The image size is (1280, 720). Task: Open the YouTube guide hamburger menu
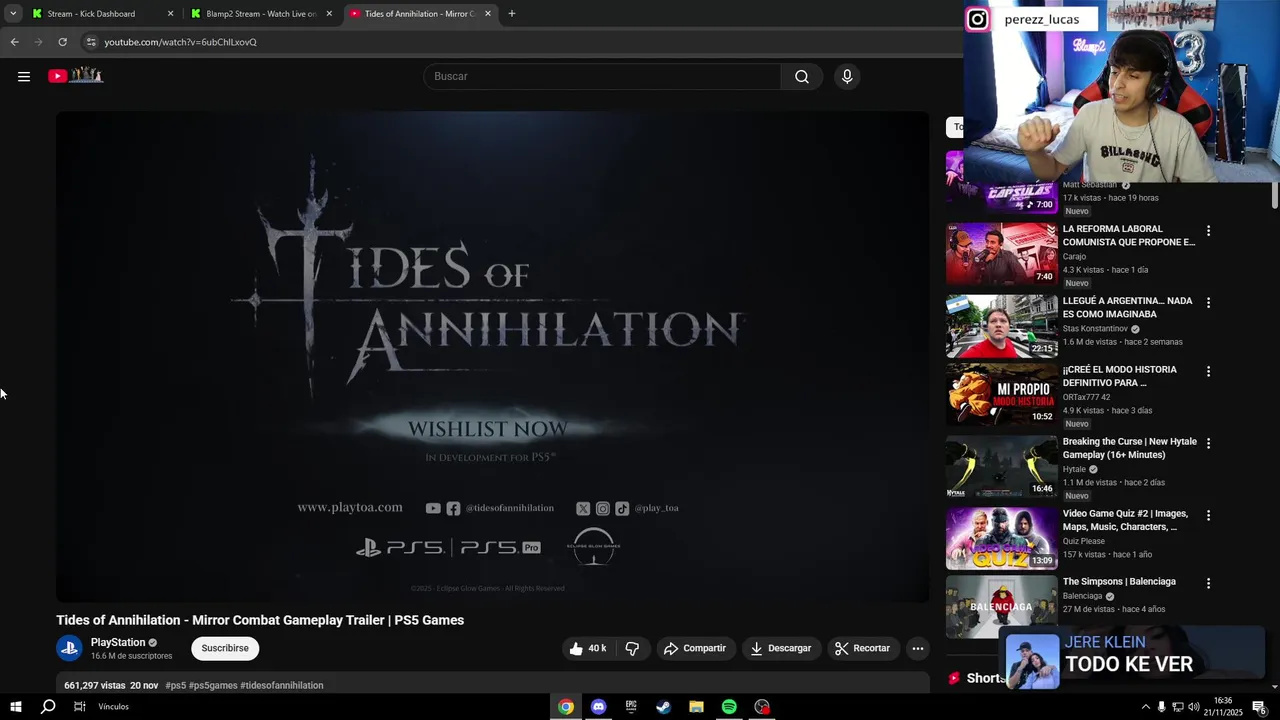click(x=24, y=76)
